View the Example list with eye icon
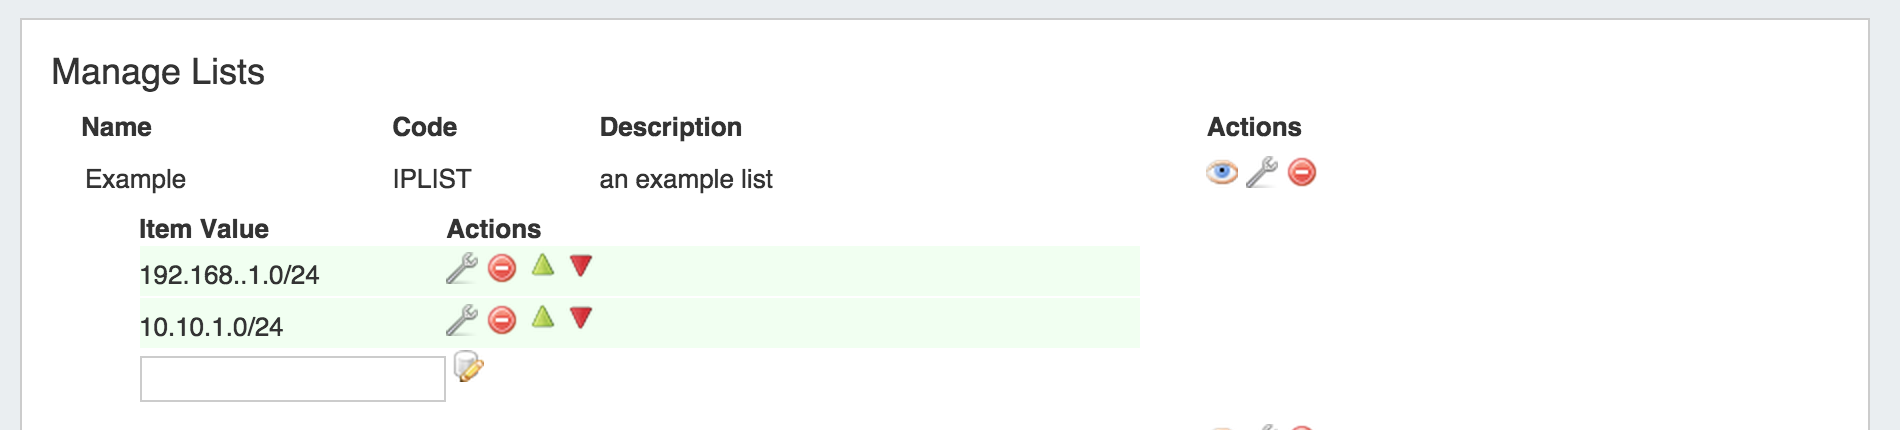 coord(1221,173)
